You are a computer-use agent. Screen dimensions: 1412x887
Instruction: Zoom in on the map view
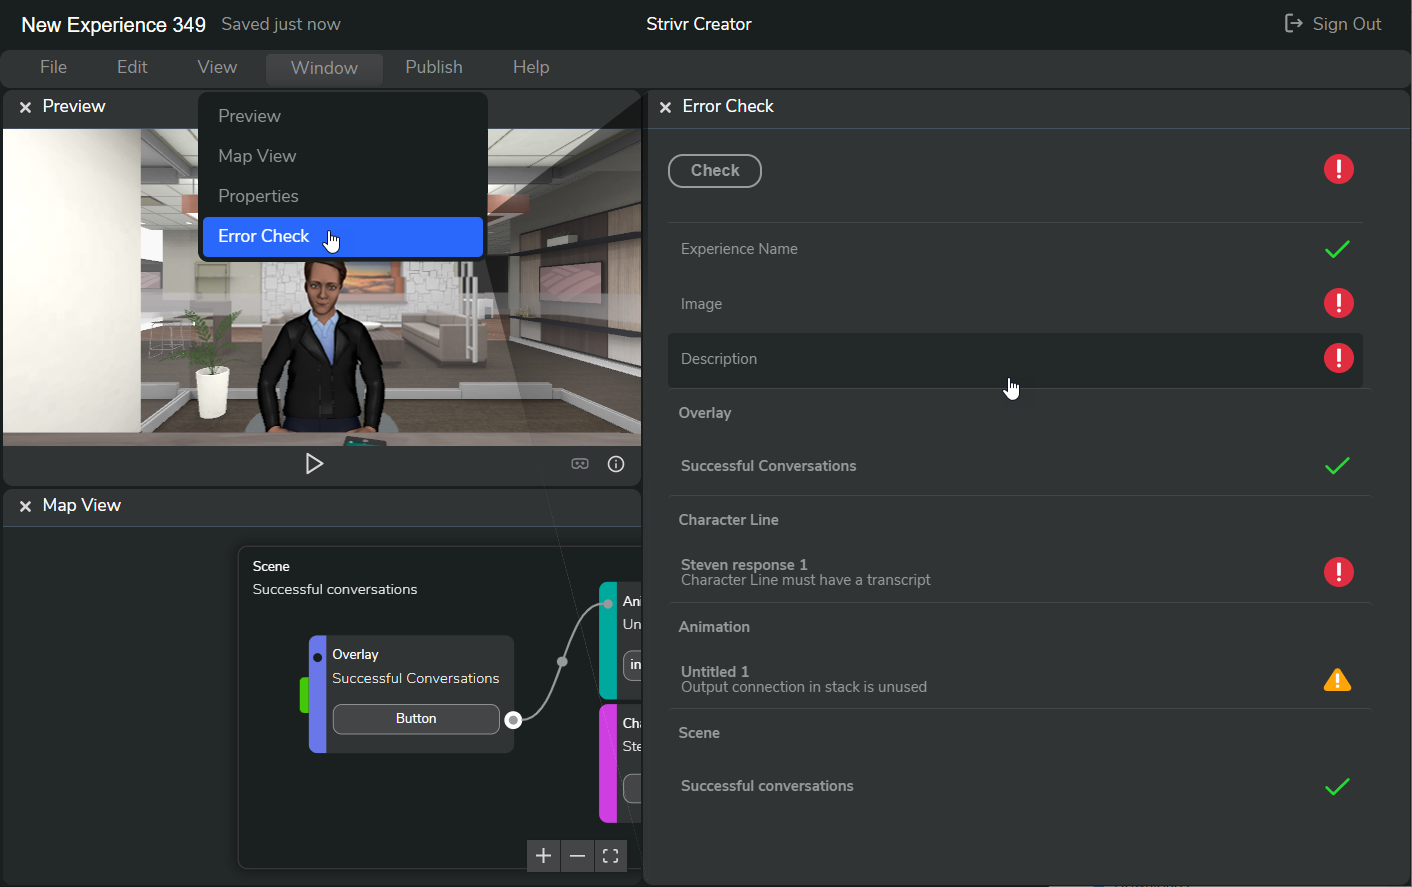(x=543, y=856)
